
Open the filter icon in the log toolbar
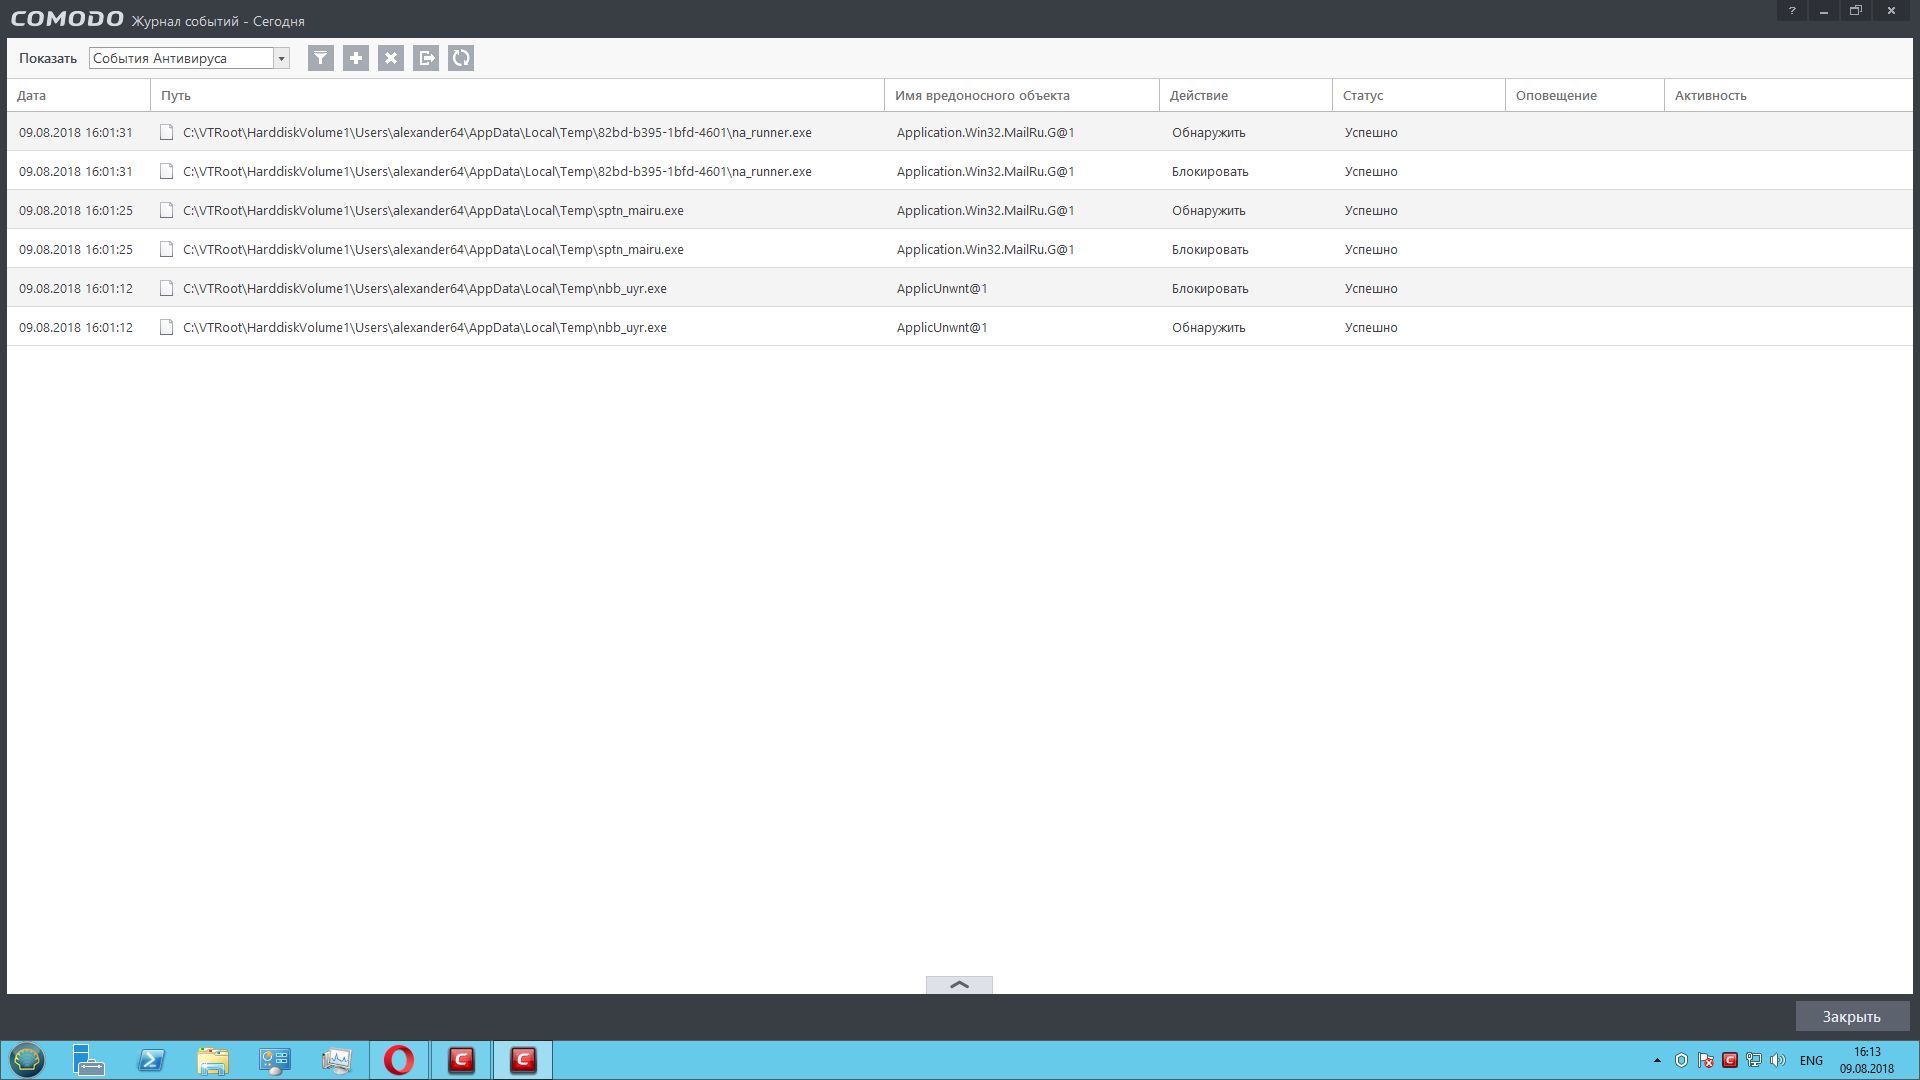pos(320,58)
